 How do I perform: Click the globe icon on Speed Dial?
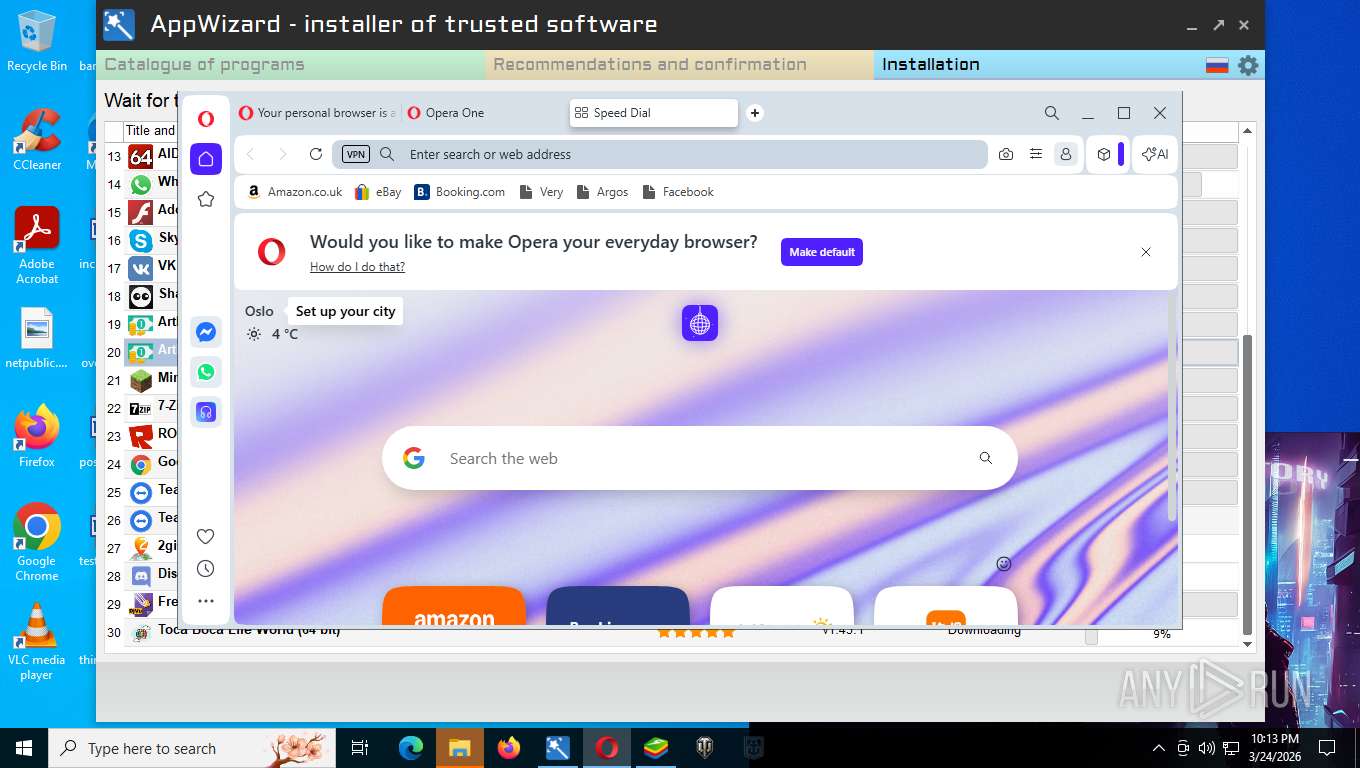click(700, 324)
